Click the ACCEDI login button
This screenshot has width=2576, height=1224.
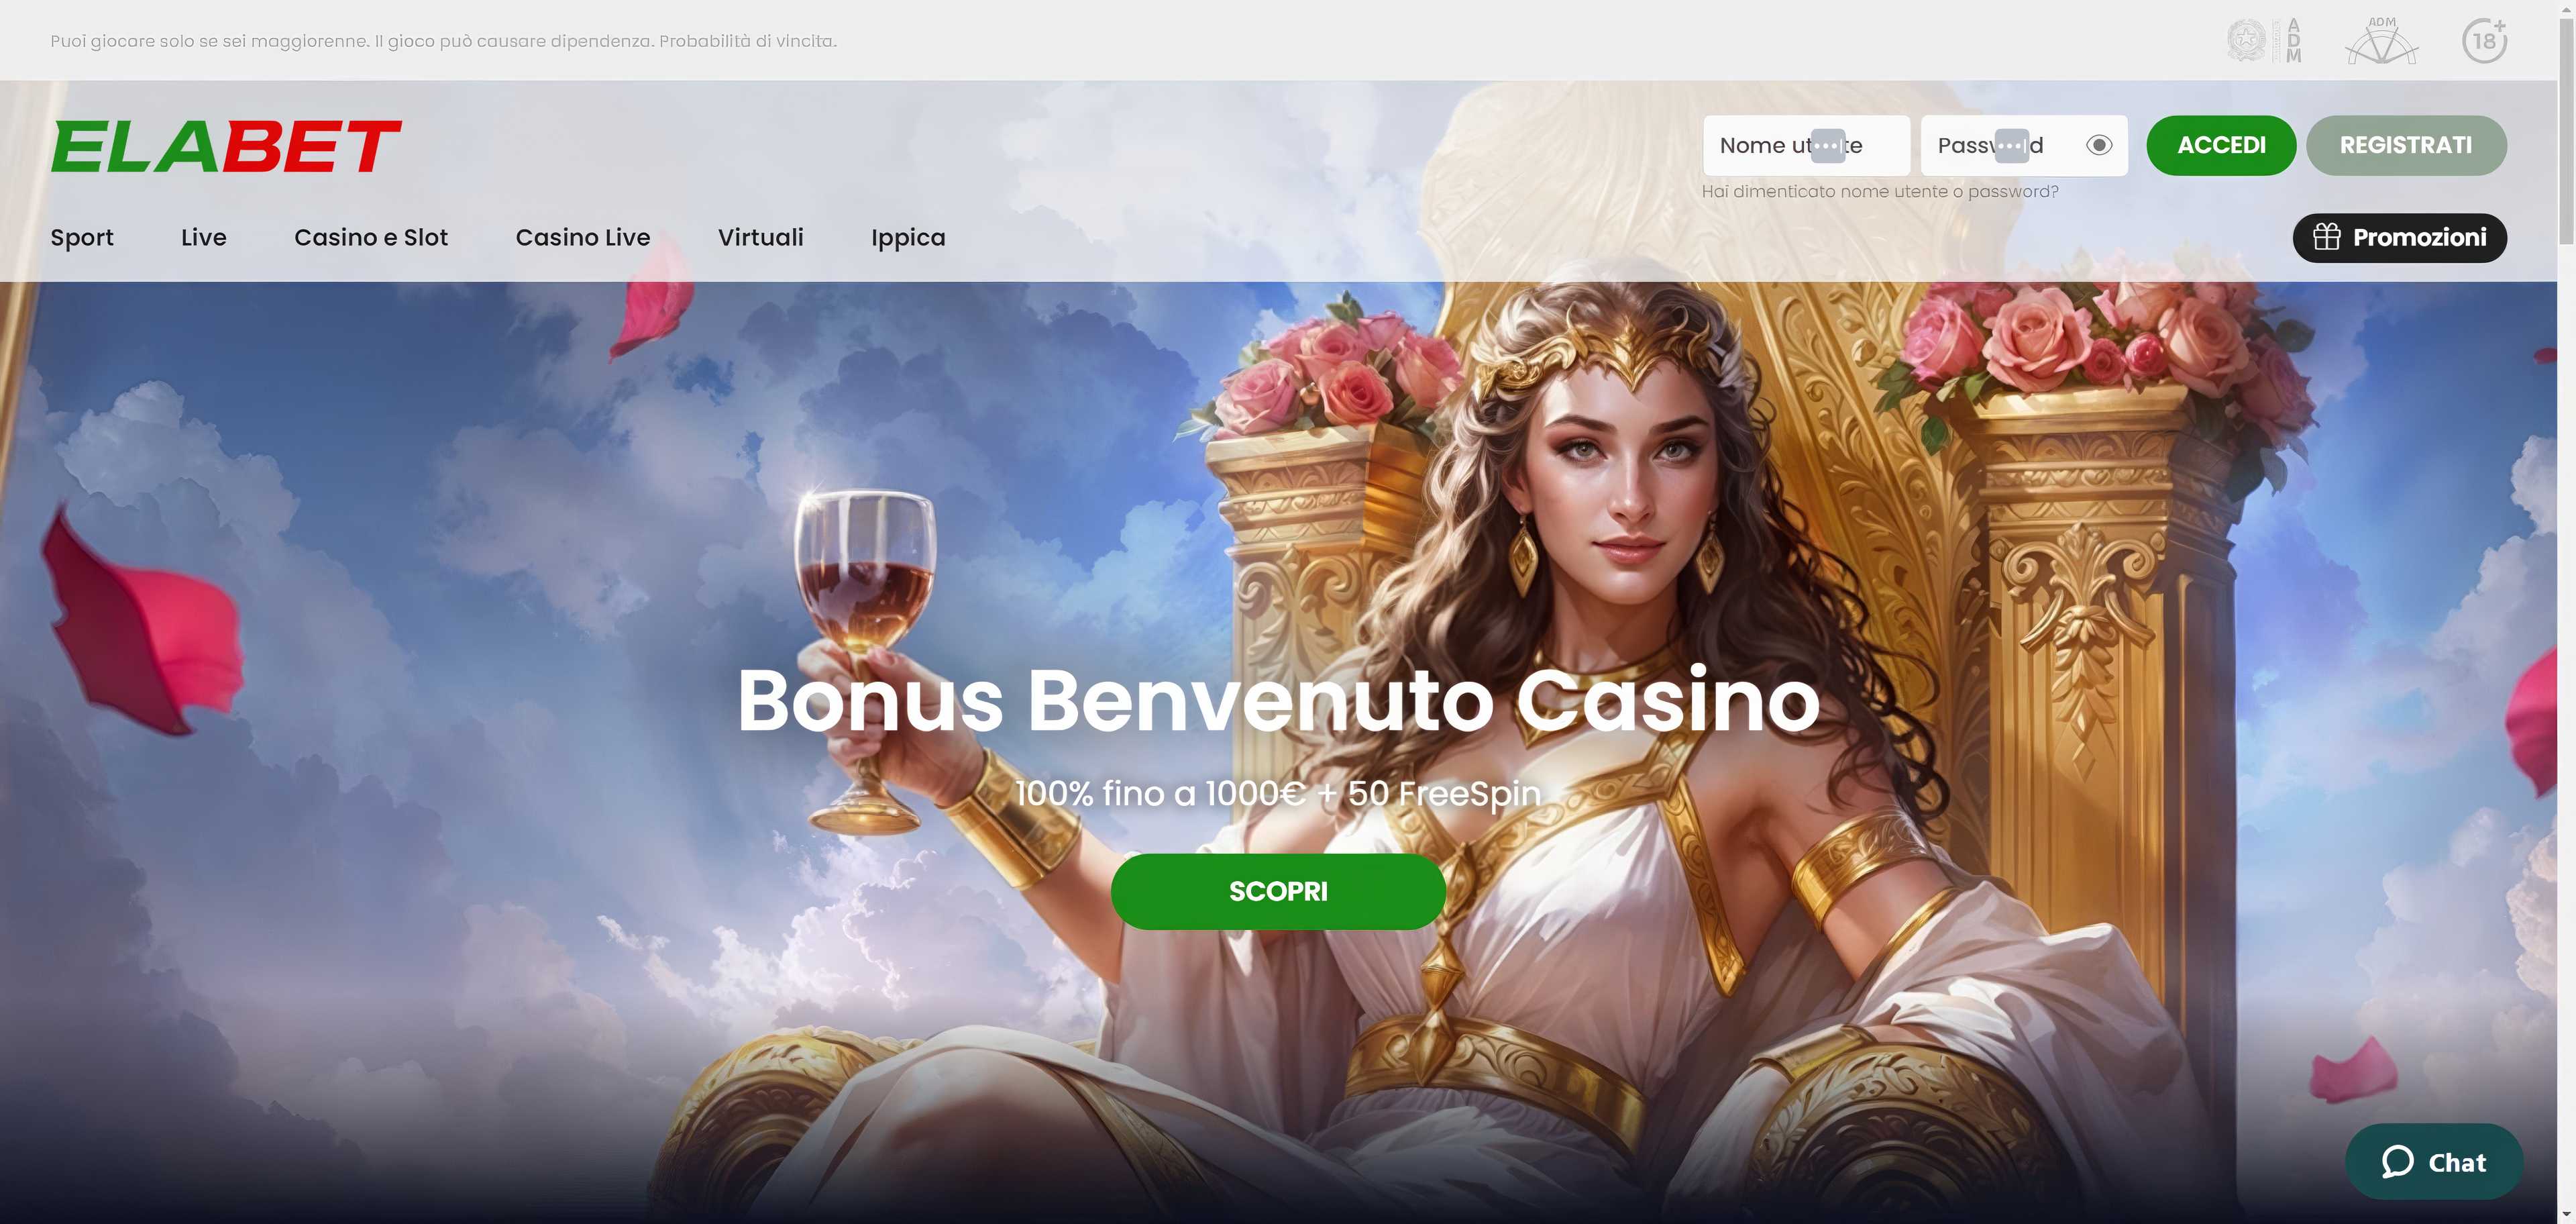pyautogui.click(x=2221, y=145)
